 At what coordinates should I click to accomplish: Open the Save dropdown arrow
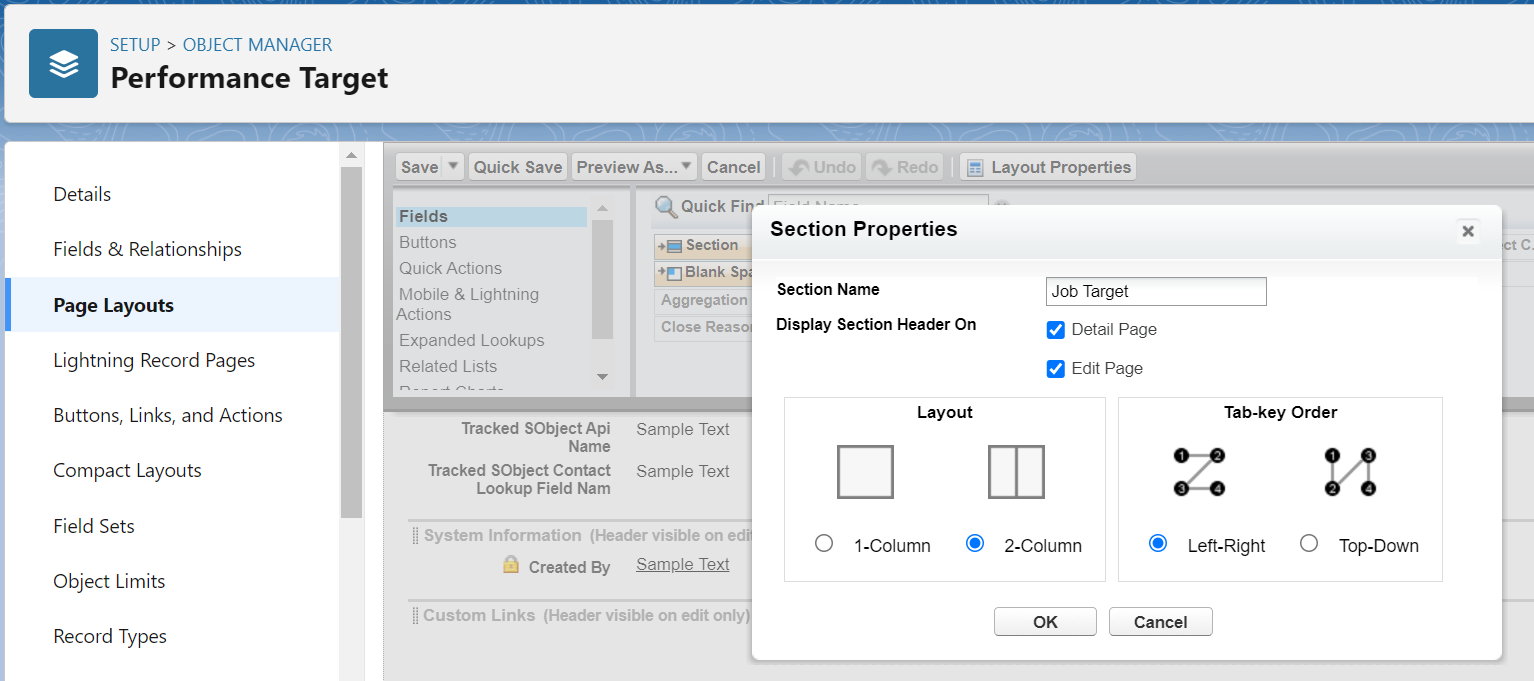coord(453,167)
